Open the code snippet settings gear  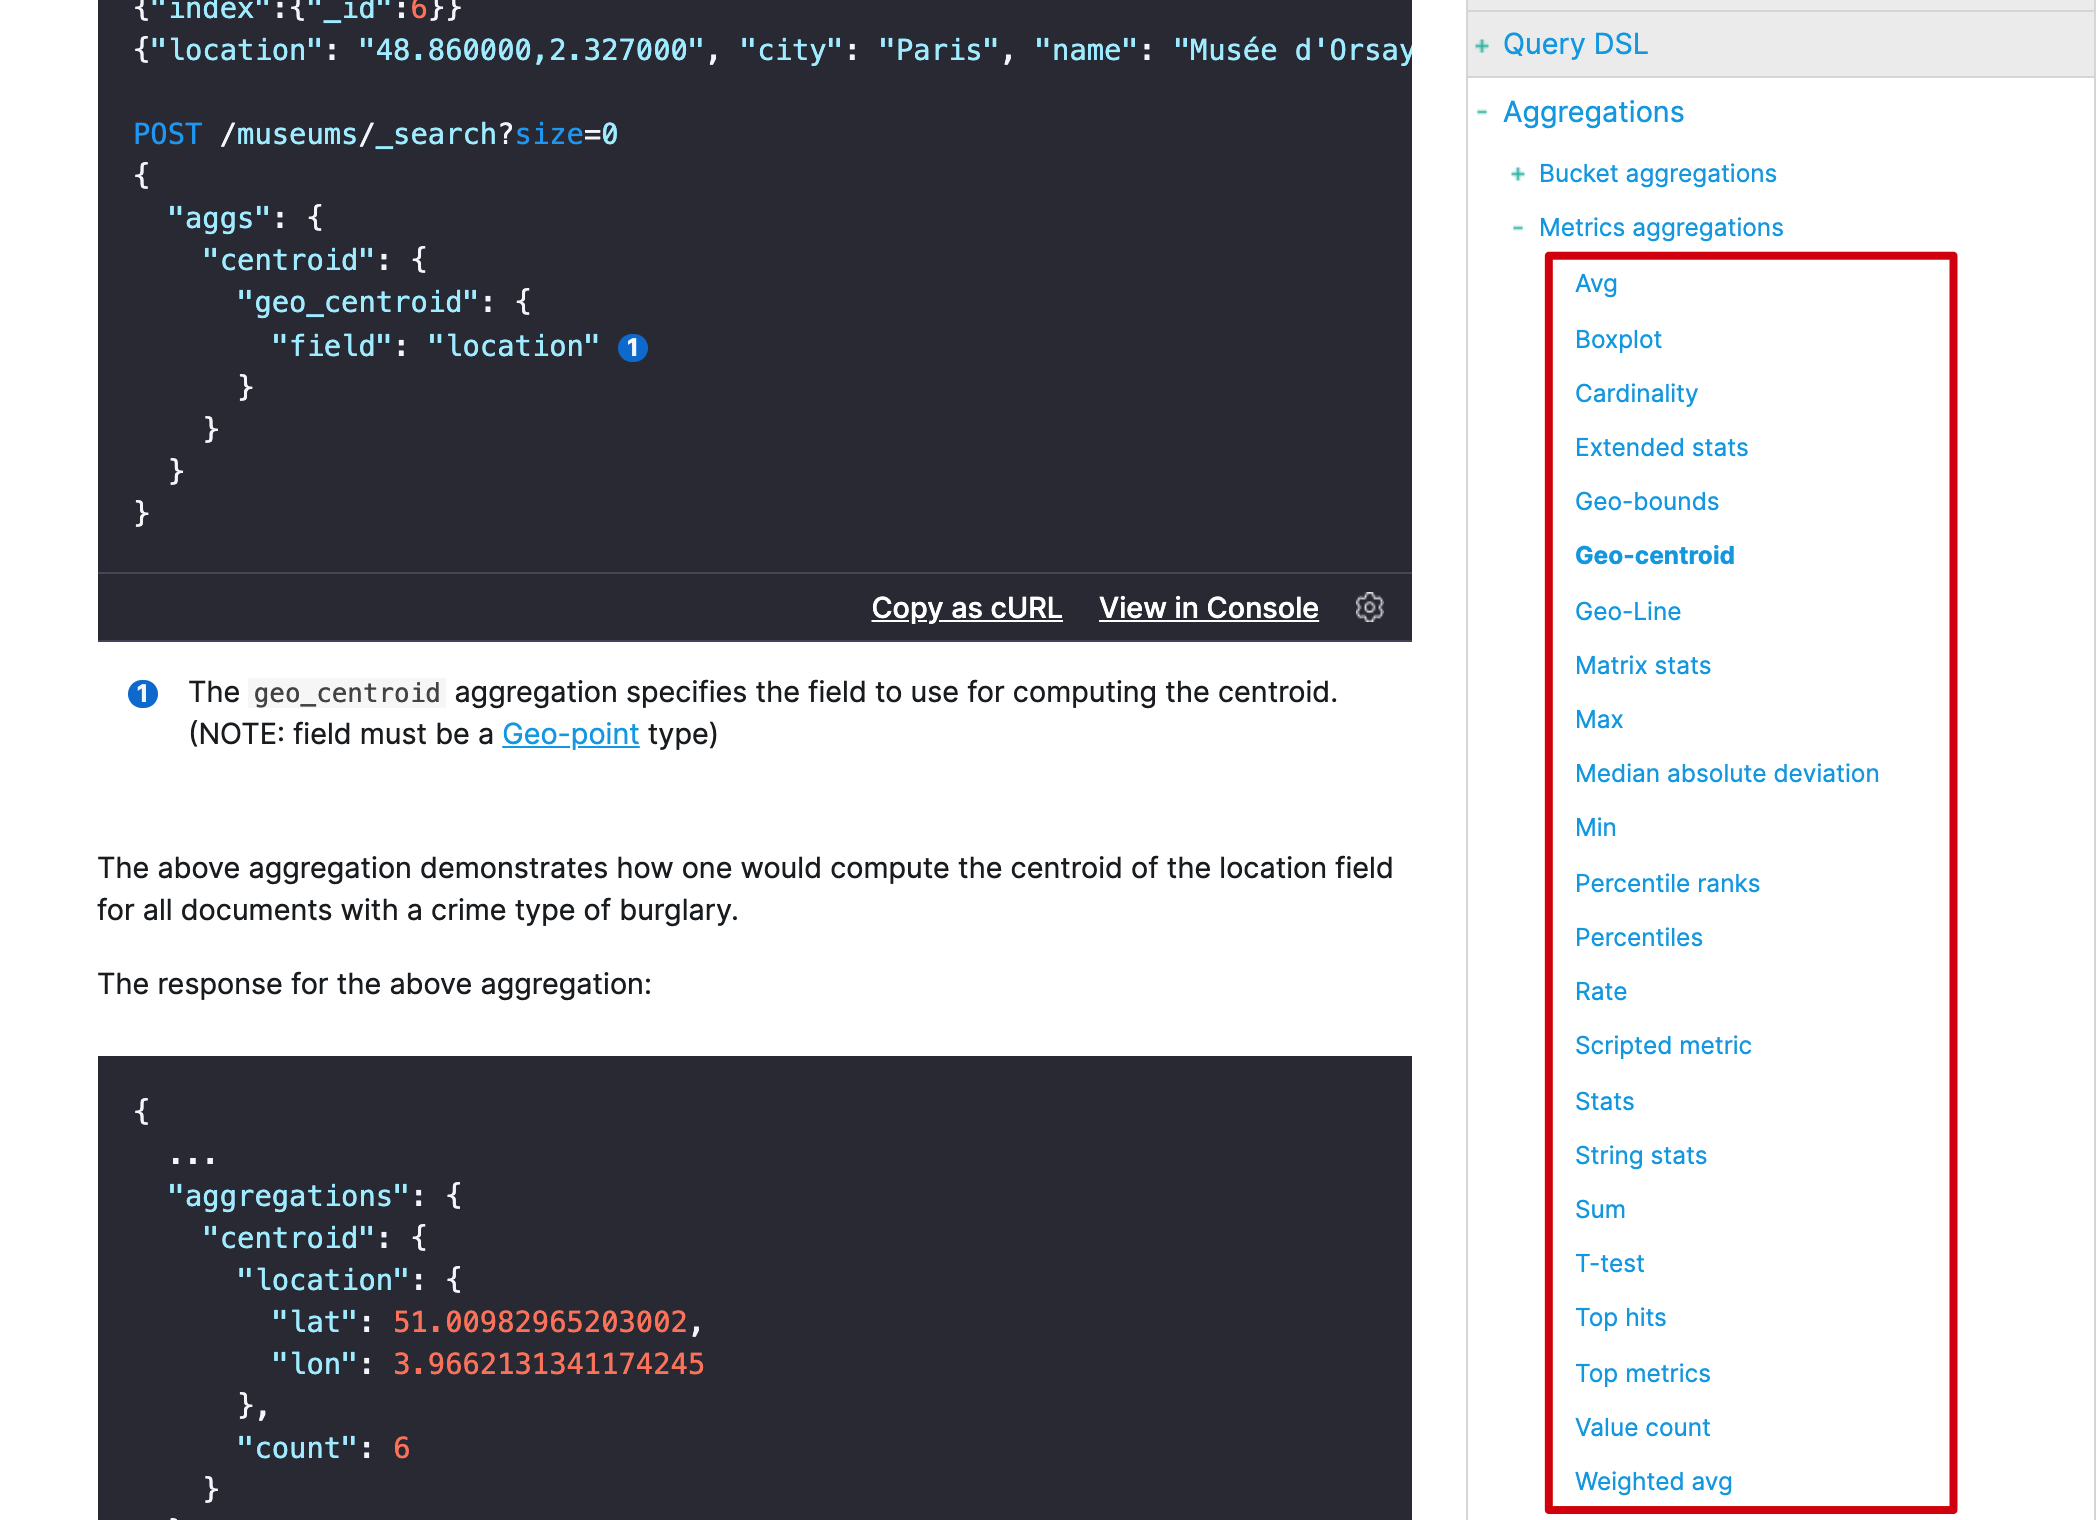click(1369, 607)
